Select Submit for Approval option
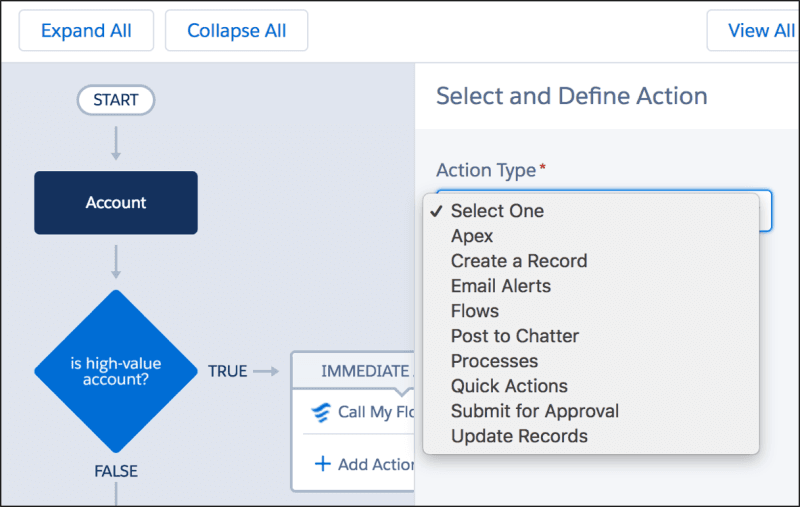Viewport: 800px width, 507px height. (x=534, y=411)
